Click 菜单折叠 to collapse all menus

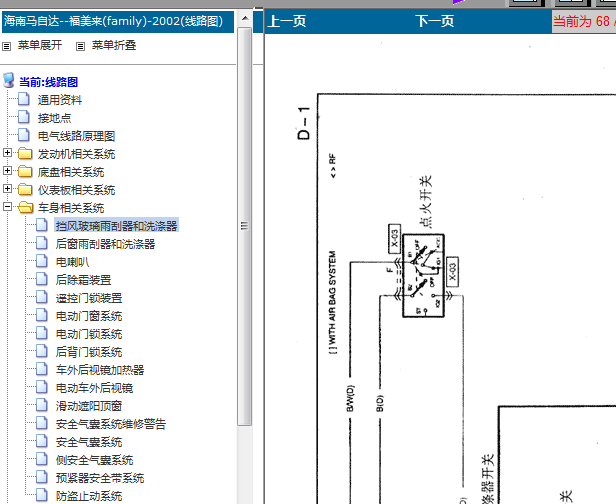pyautogui.click(x=114, y=45)
